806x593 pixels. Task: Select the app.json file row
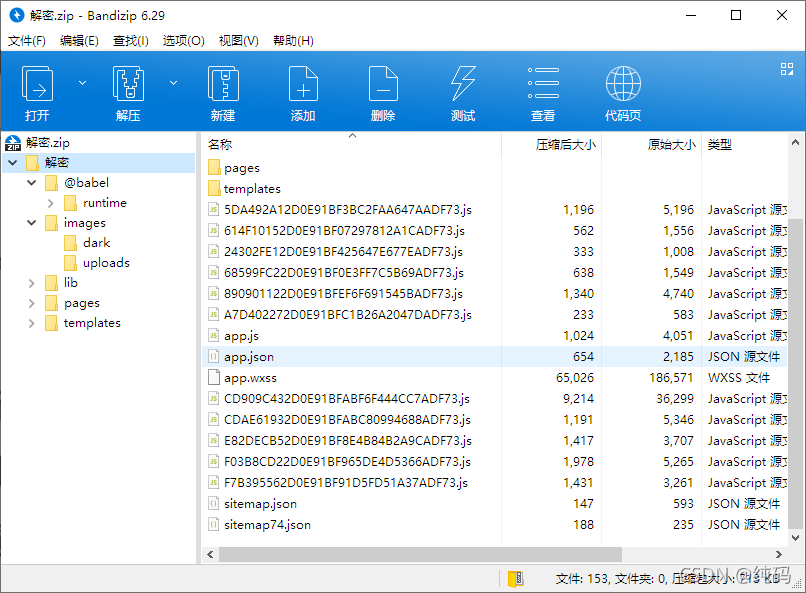pos(494,357)
